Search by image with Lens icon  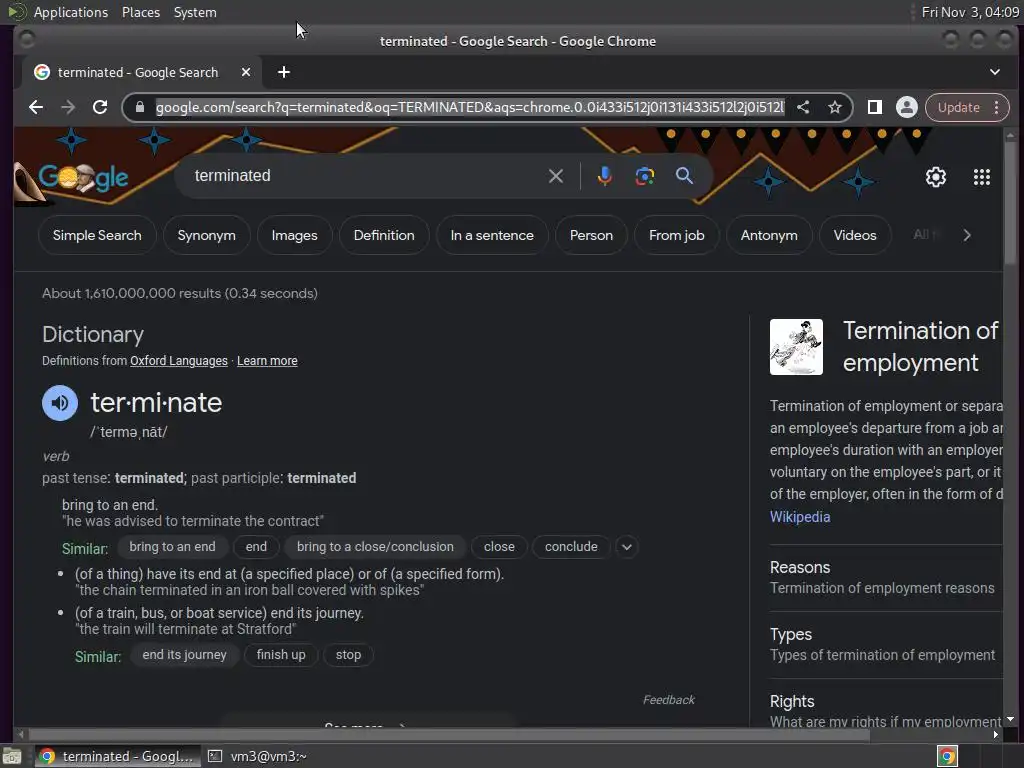point(645,176)
